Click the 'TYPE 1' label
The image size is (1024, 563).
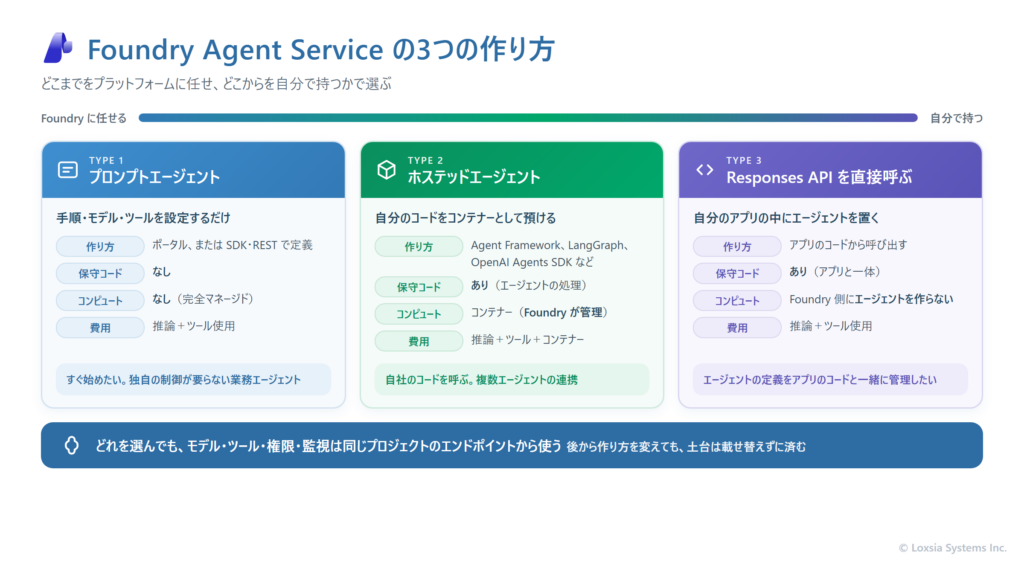tap(106, 161)
